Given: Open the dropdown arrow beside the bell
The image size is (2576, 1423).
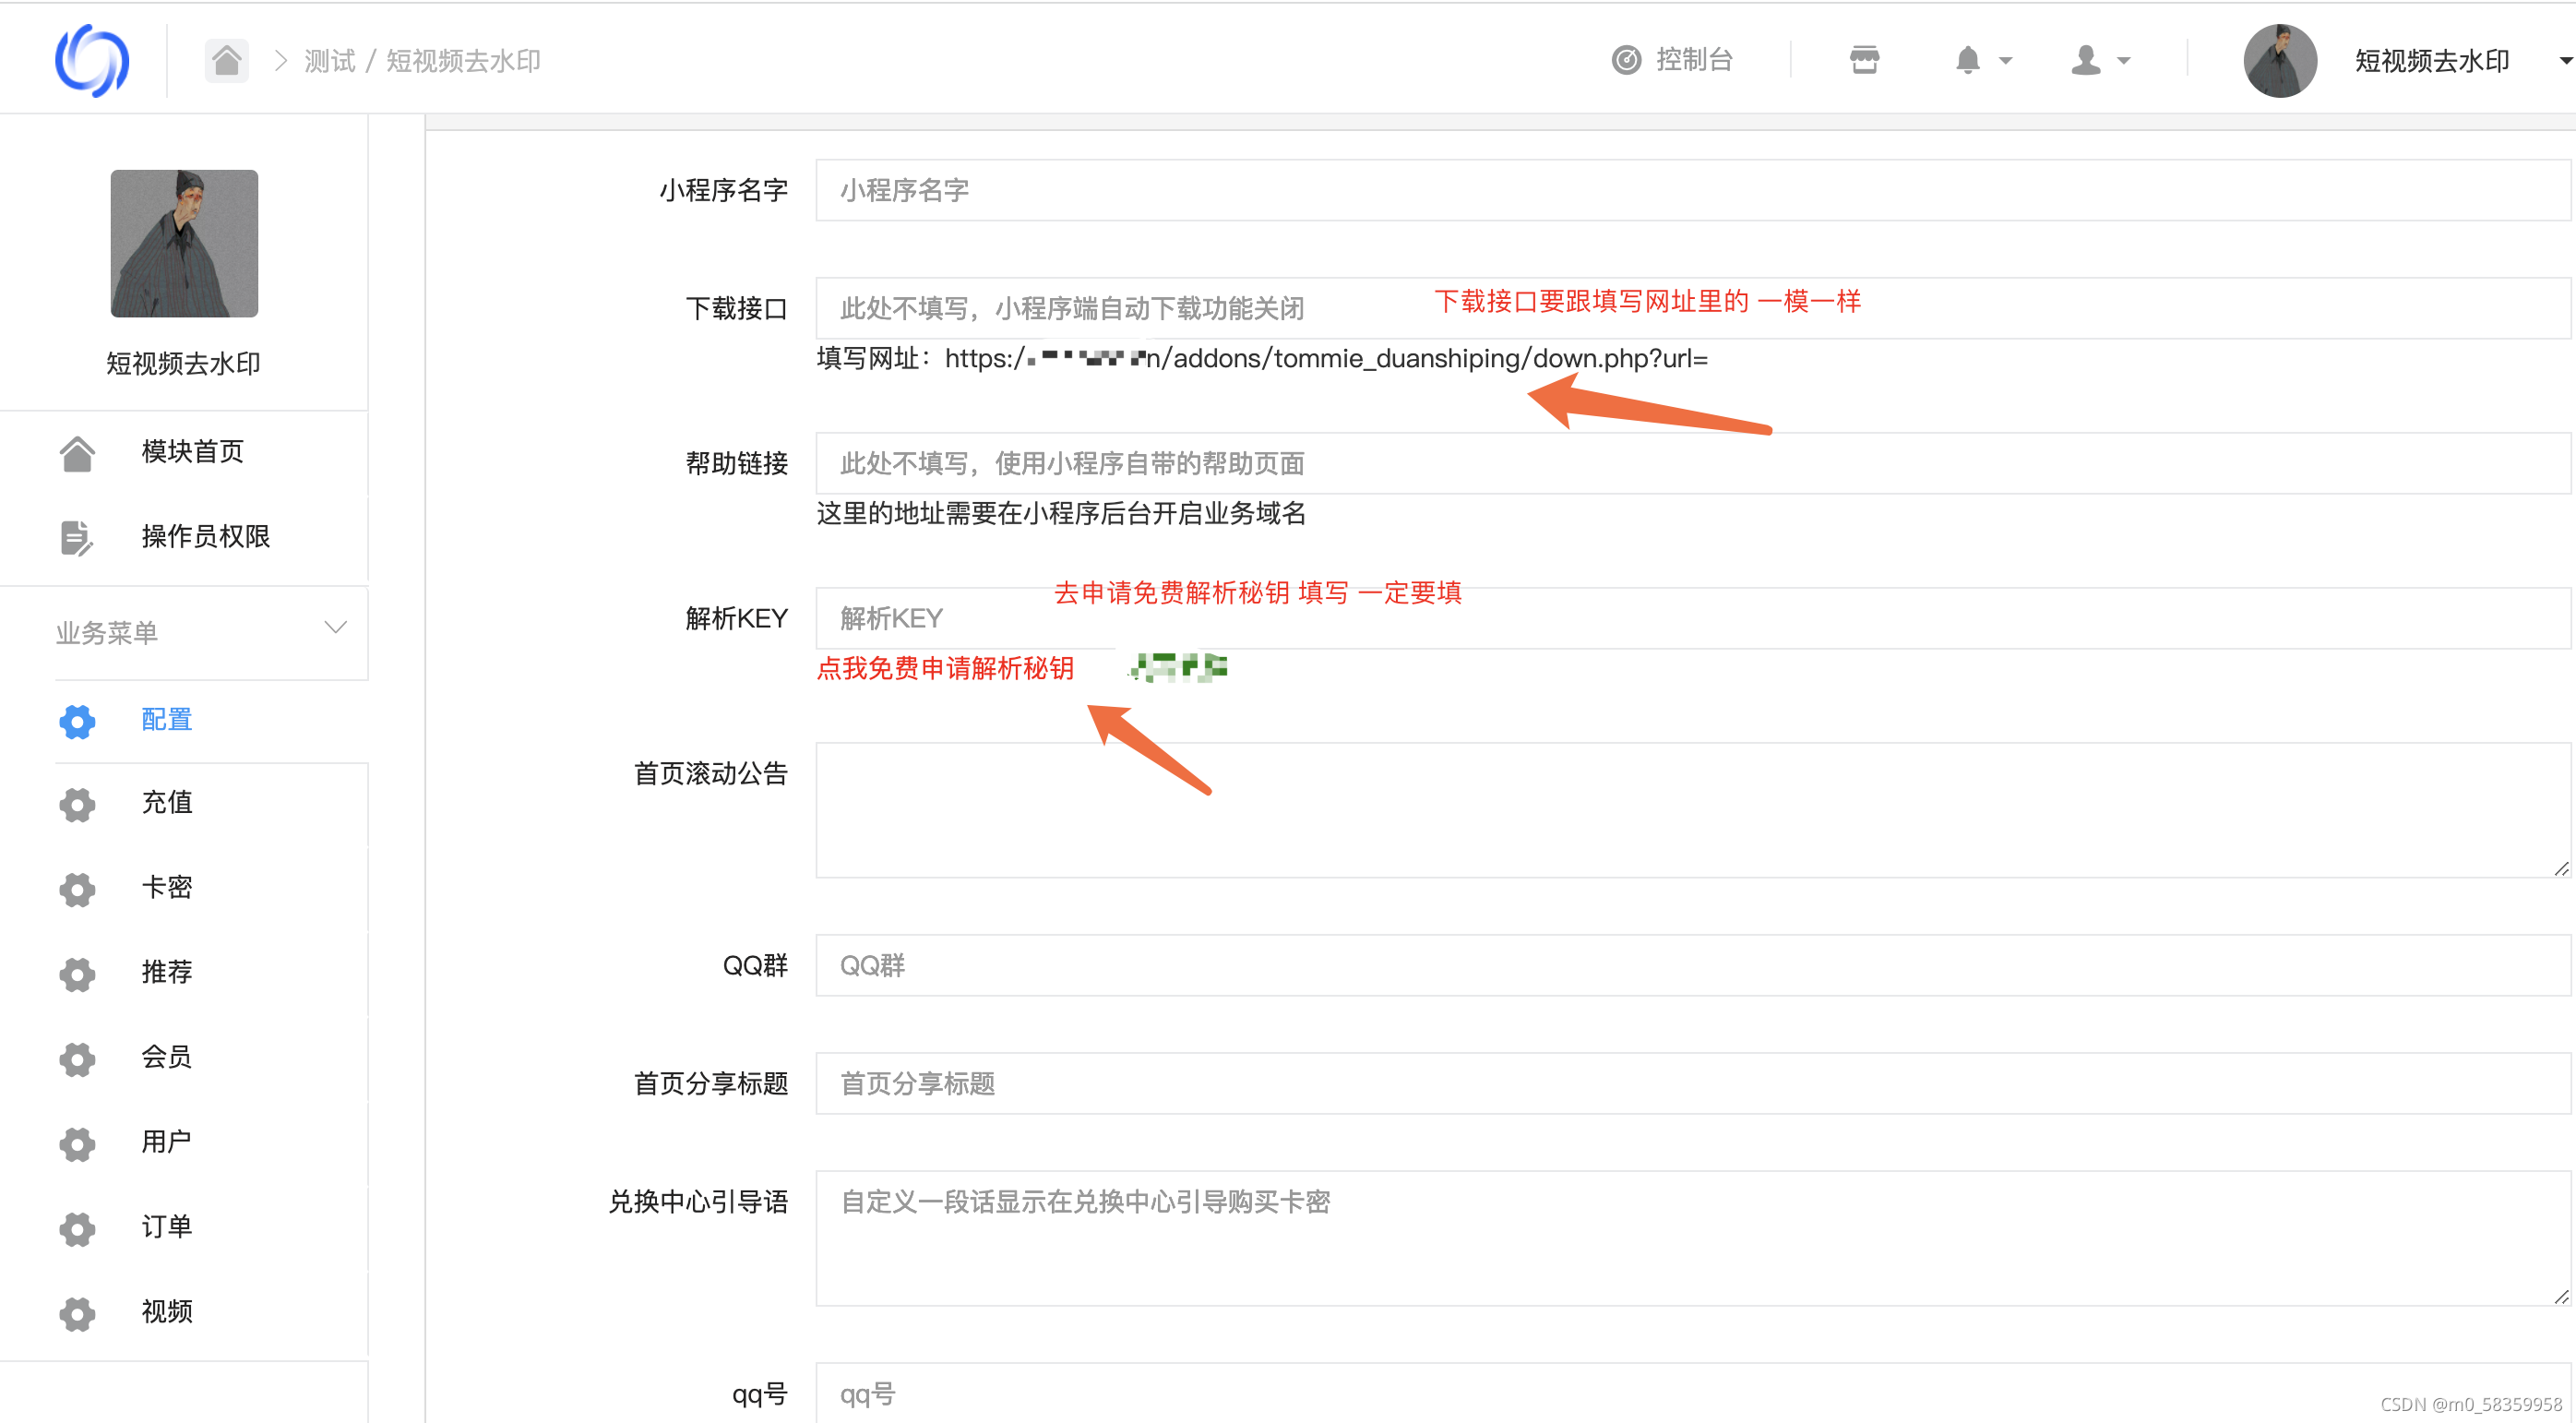Looking at the screenshot, I should point(2005,61).
